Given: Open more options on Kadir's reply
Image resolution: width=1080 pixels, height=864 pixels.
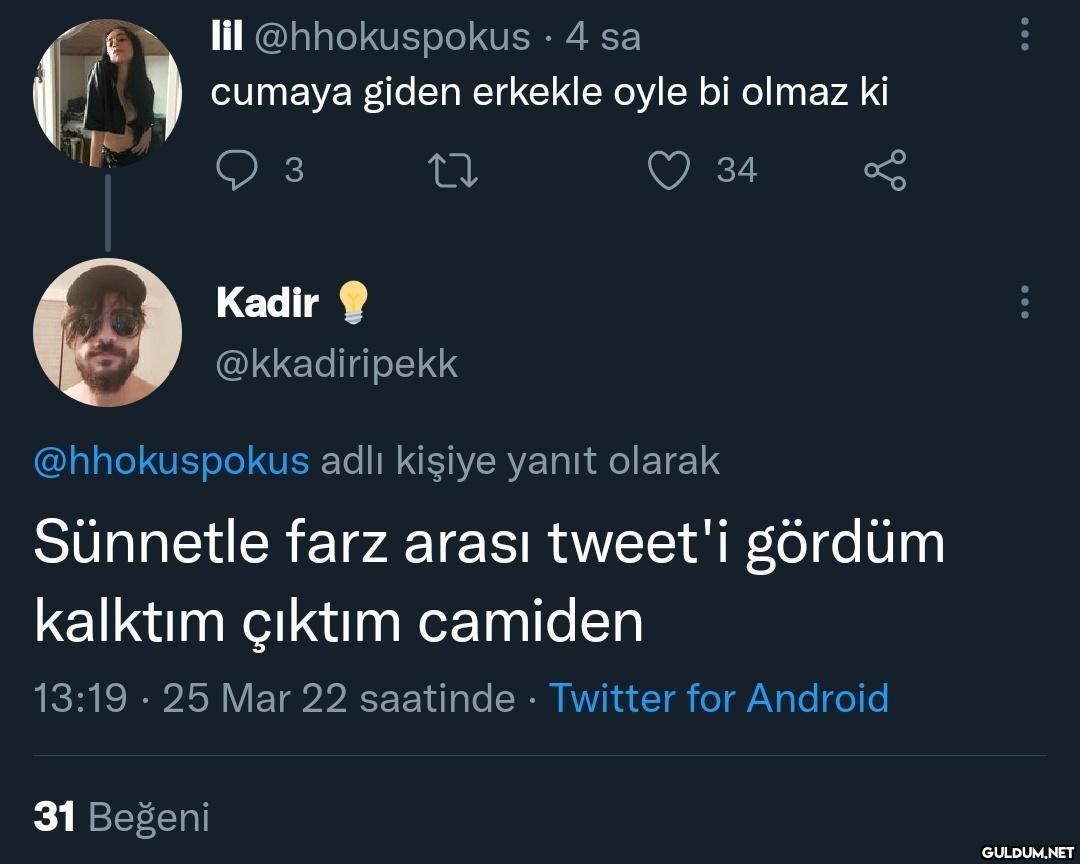Looking at the screenshot, I should [1024, 301].
